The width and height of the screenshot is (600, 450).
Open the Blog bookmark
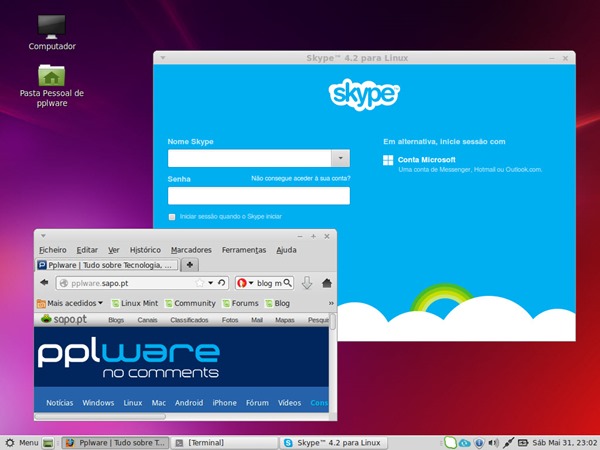(x=278, y=303)
